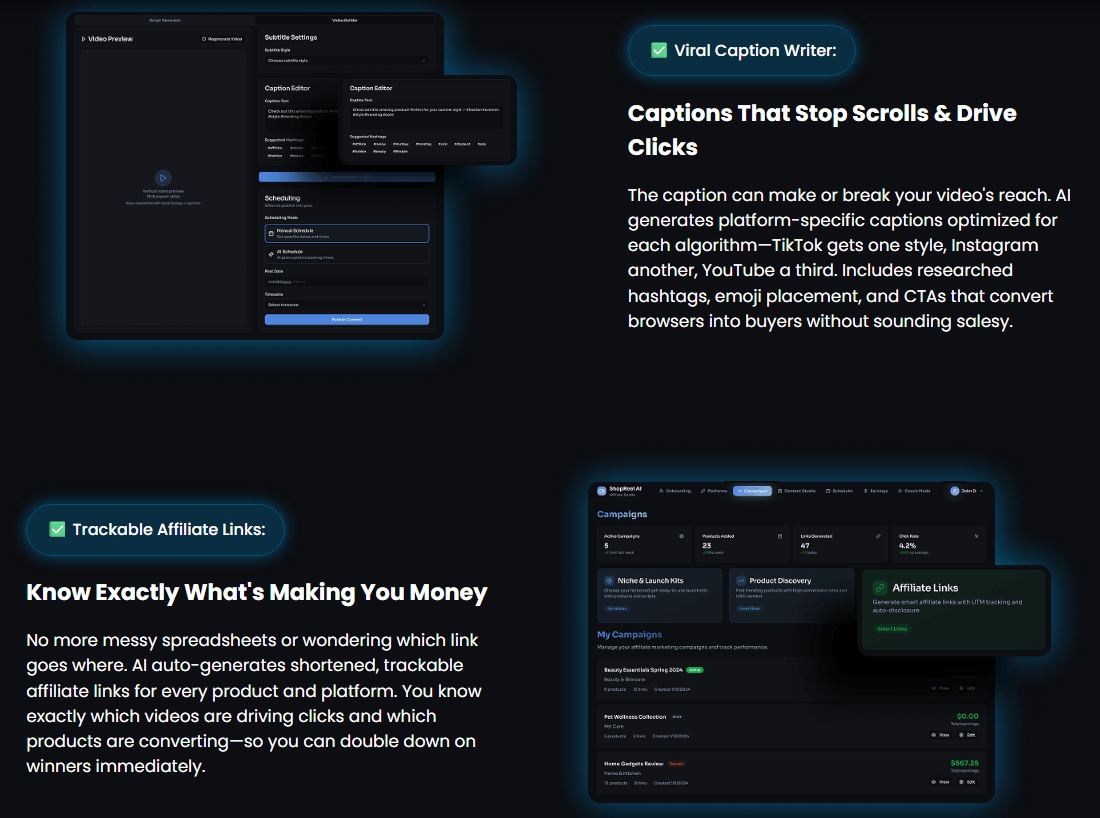Click the Active Campaigns card icon
Viewport: 1100px width, 818px height.
[682, 536]
